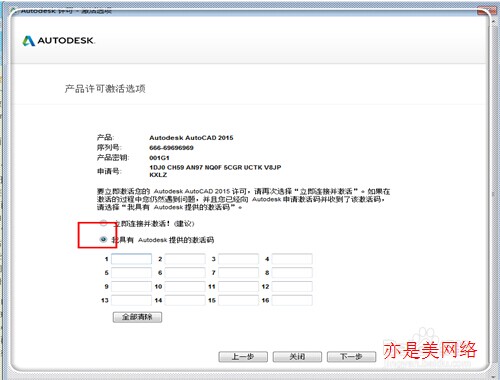The width and height of the screenshot is (500, 380).
Task: Click activation code field 2
Action: (x=185, y=259)
